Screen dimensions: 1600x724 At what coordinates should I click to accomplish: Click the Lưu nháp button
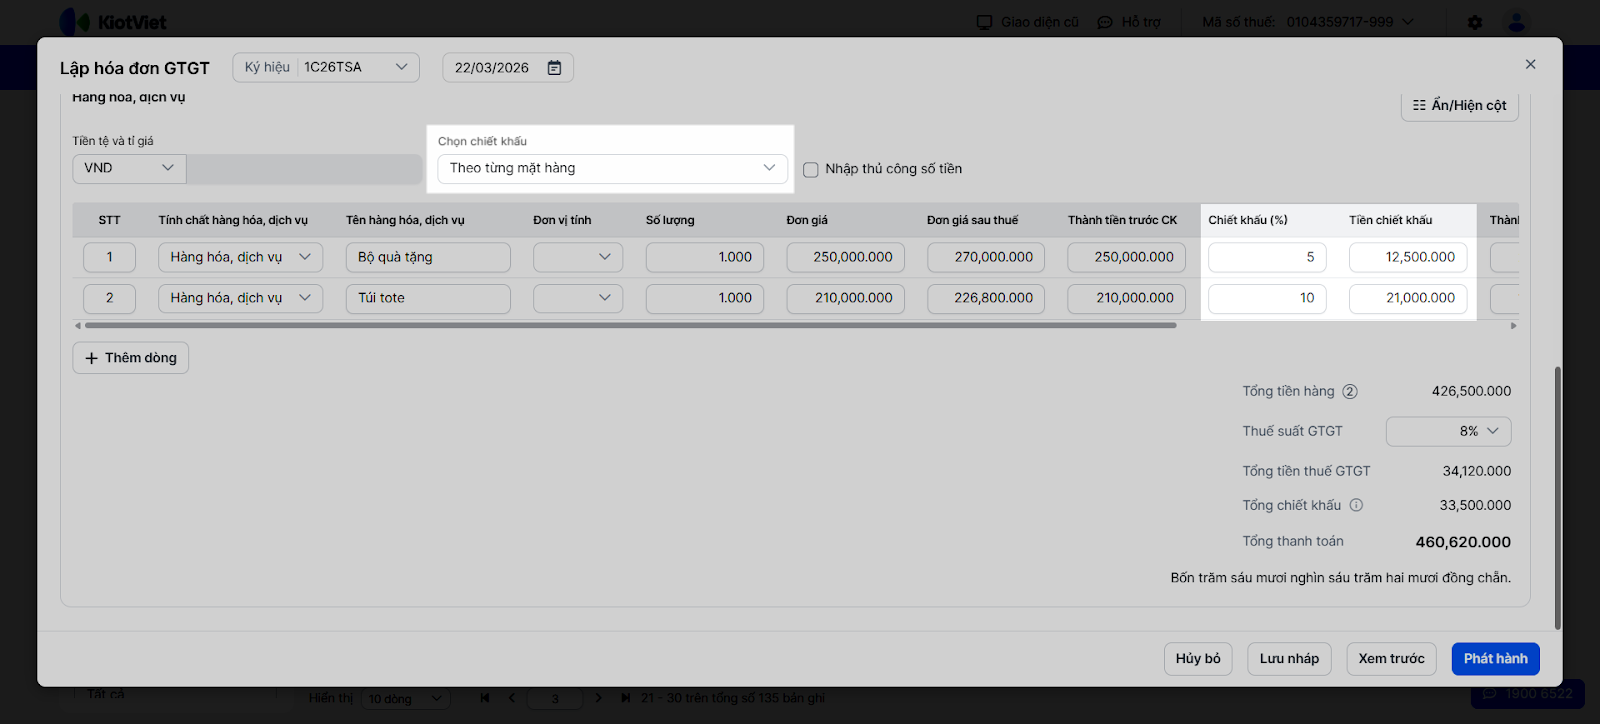click(1289, 659)
